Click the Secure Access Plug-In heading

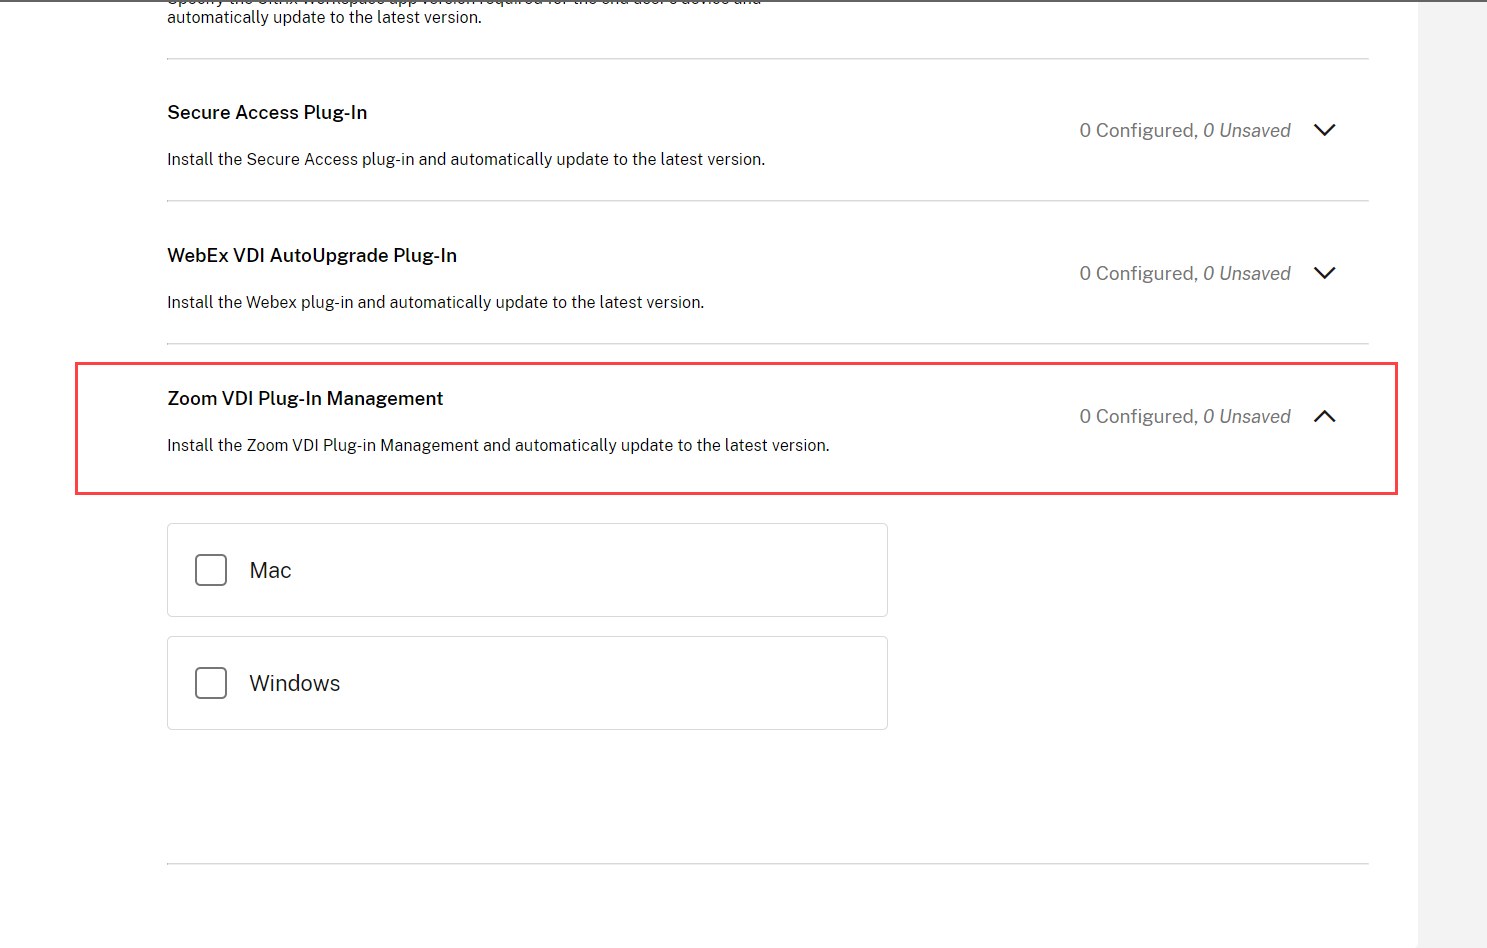click(x=267, y=113)
